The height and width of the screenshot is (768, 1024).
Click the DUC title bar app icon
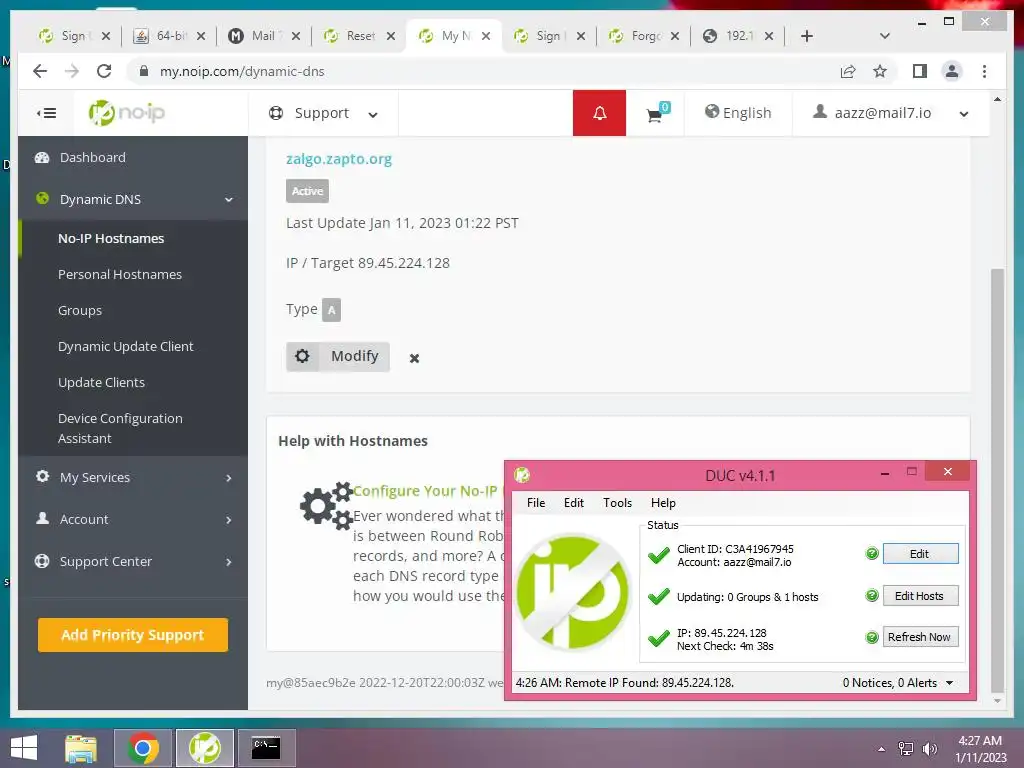click(522, 475)
